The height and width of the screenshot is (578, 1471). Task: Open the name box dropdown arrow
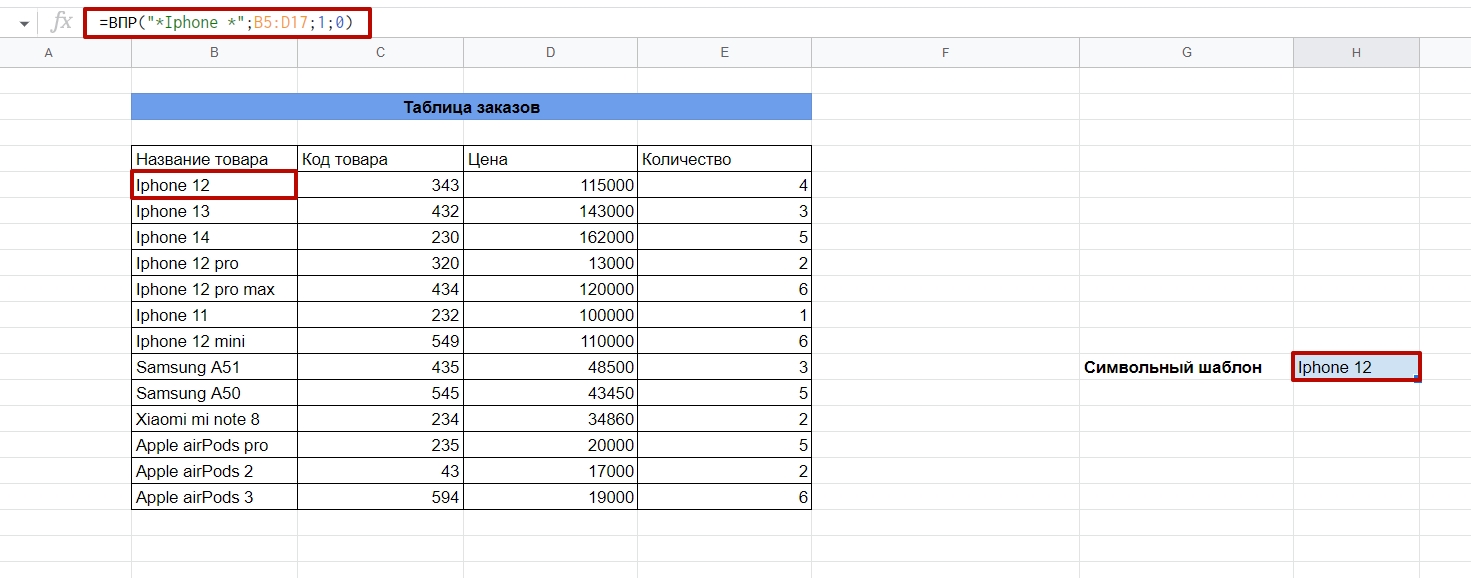(24, 22)
